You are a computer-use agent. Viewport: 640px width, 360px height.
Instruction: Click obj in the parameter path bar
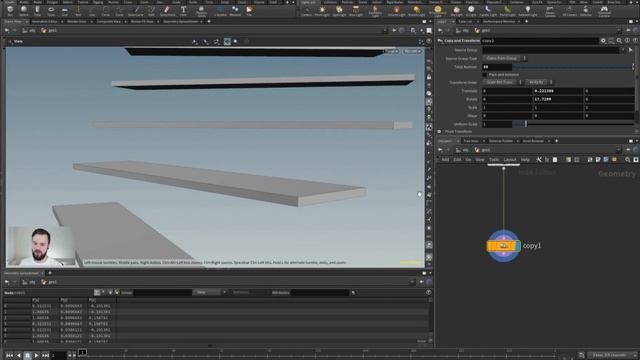(462, 31)
